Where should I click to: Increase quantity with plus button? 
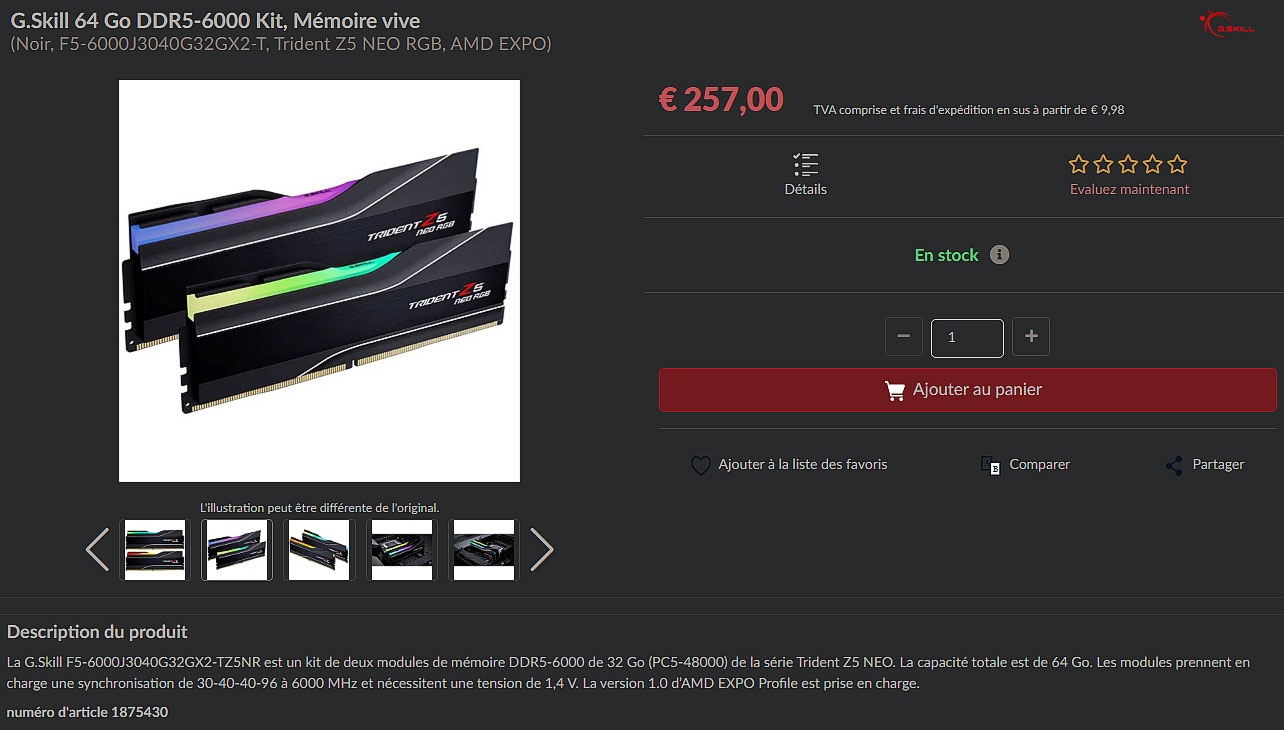coord(1031,337)
